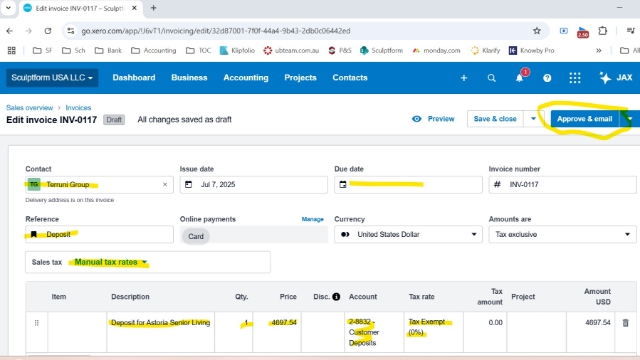Grab the line item drag handle

pyautogui.click(x=37, y=323)
